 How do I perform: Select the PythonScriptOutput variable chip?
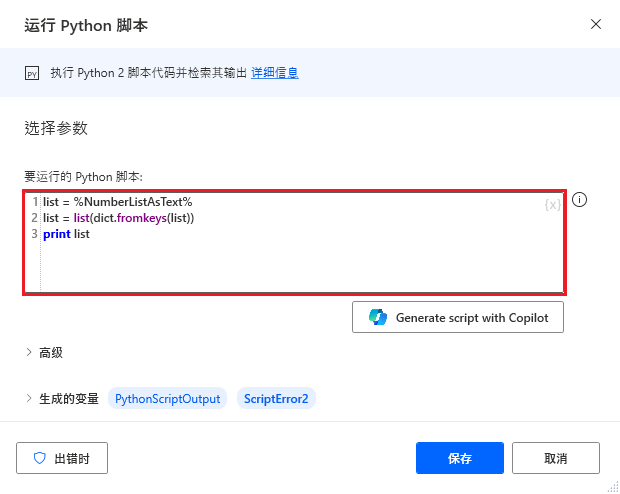point(167,398)
